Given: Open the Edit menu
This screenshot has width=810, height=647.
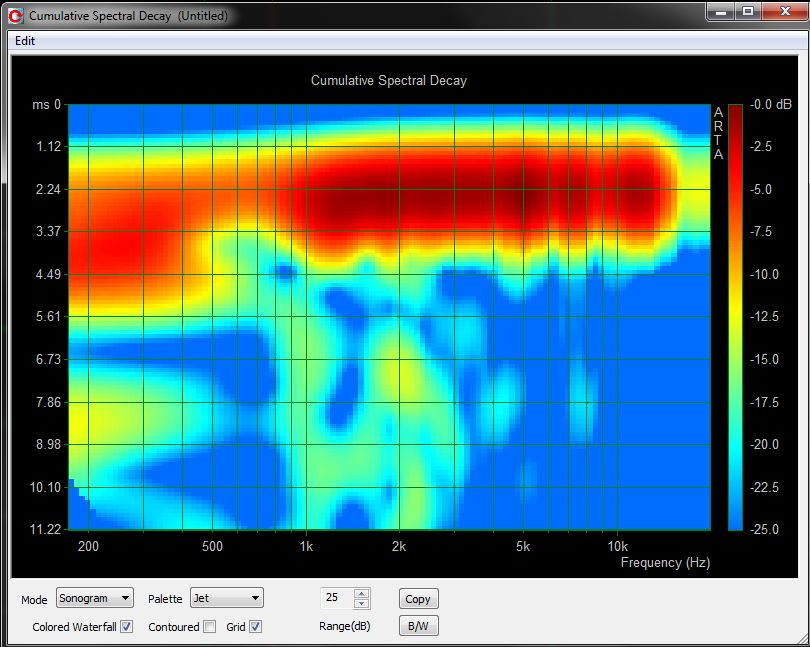Looking at the screenshot, I should pos(25,41).
